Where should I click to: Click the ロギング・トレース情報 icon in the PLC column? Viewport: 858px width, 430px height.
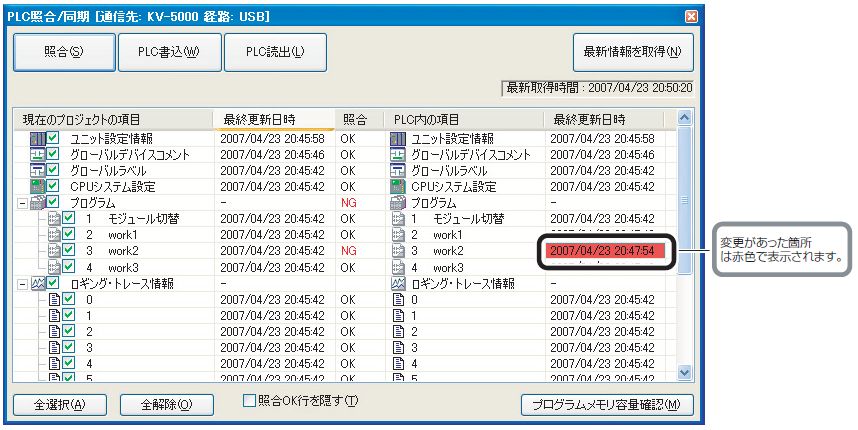[x=396, y=284]
